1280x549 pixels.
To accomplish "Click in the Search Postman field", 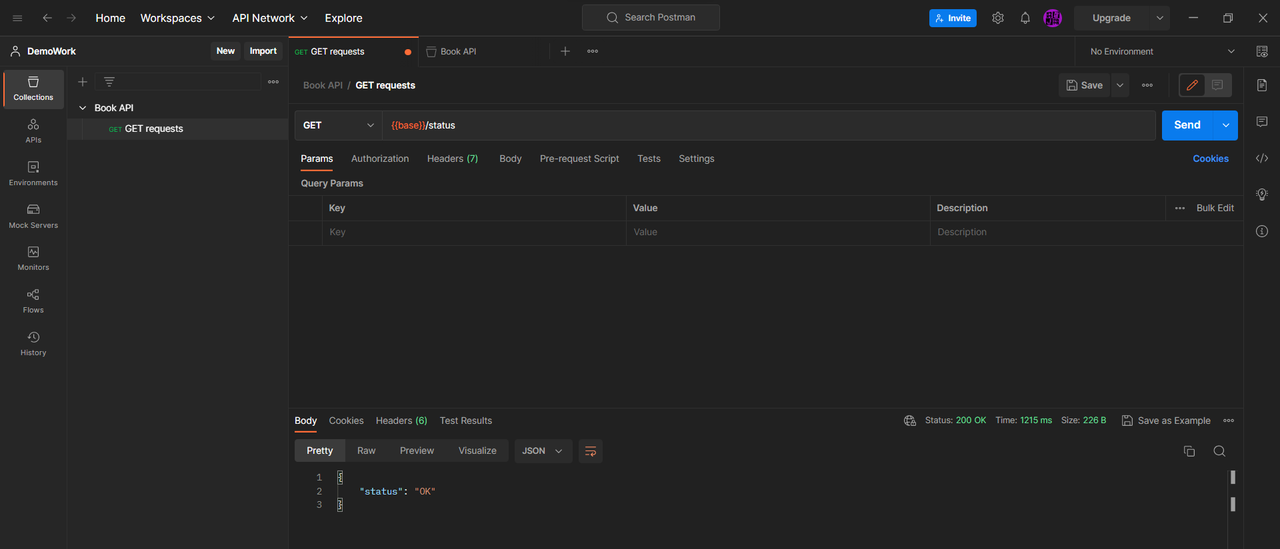I will coord(651,18).
